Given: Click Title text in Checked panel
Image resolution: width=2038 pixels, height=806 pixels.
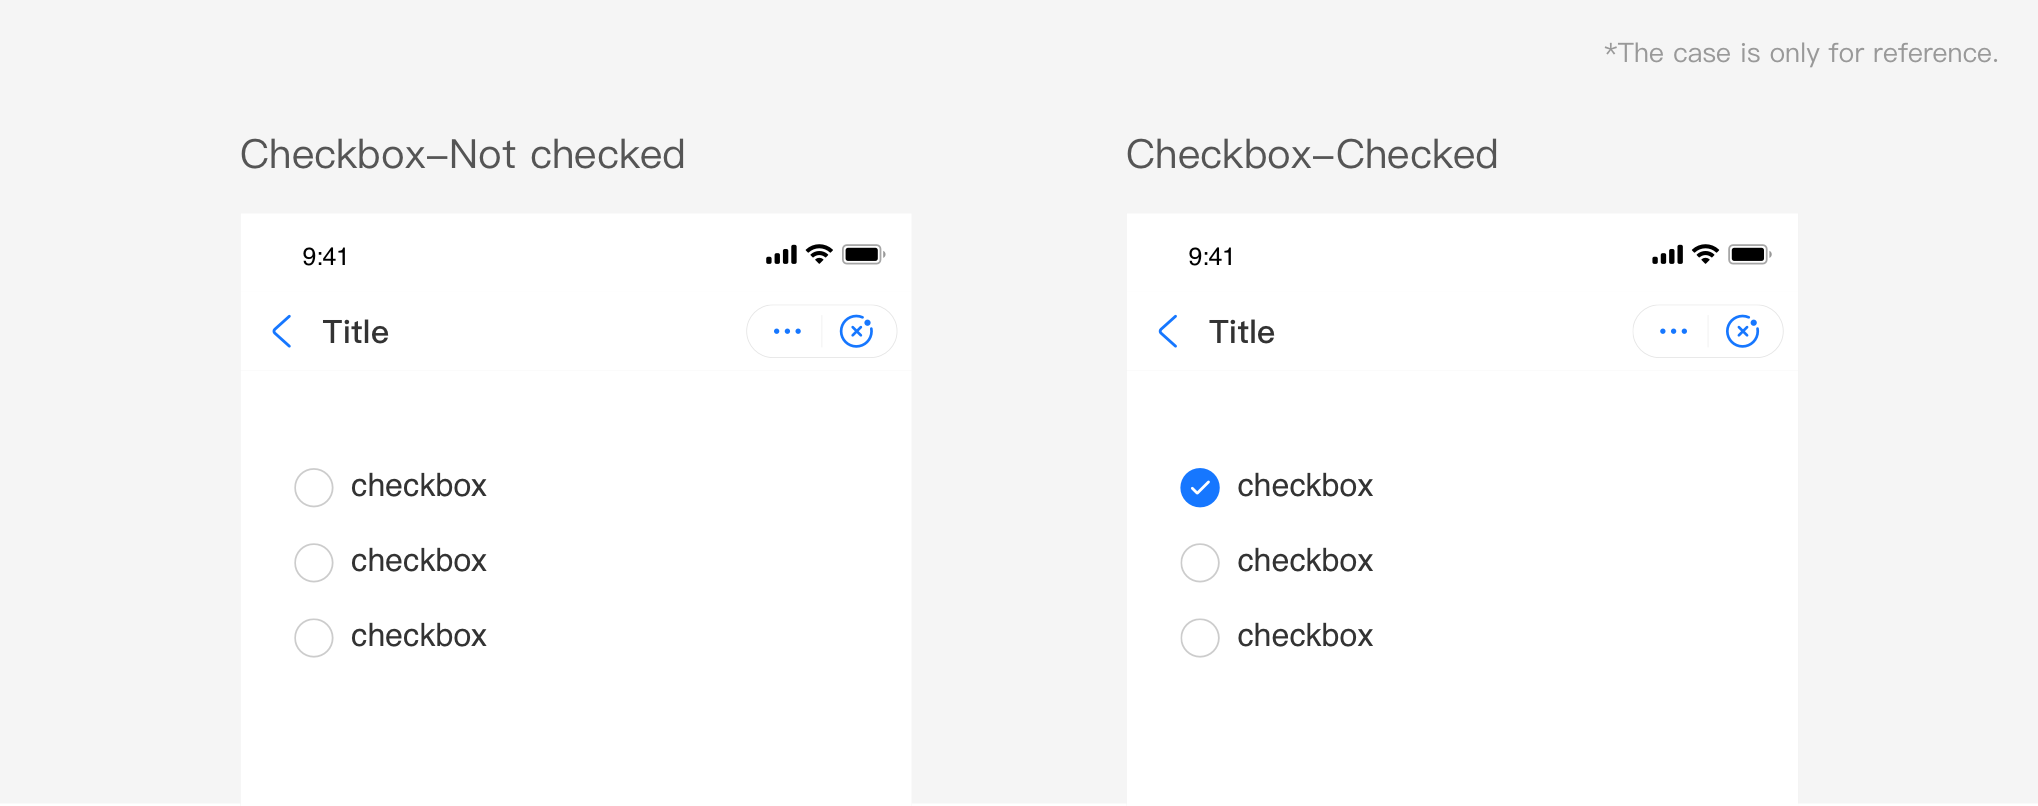Looking at the screenshot, I should pos(1241,332).
